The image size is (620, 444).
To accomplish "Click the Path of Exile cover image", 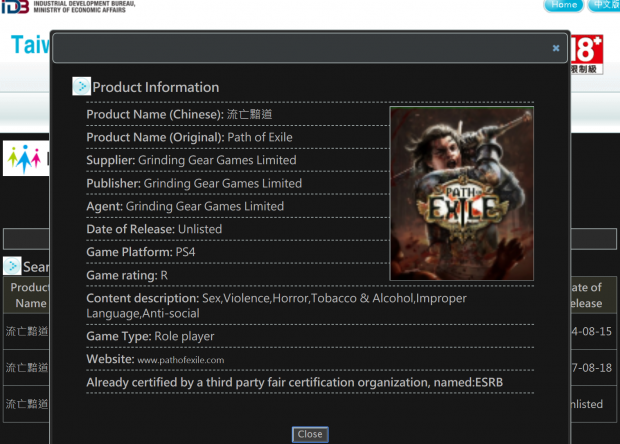I will (x=461, y=193).
